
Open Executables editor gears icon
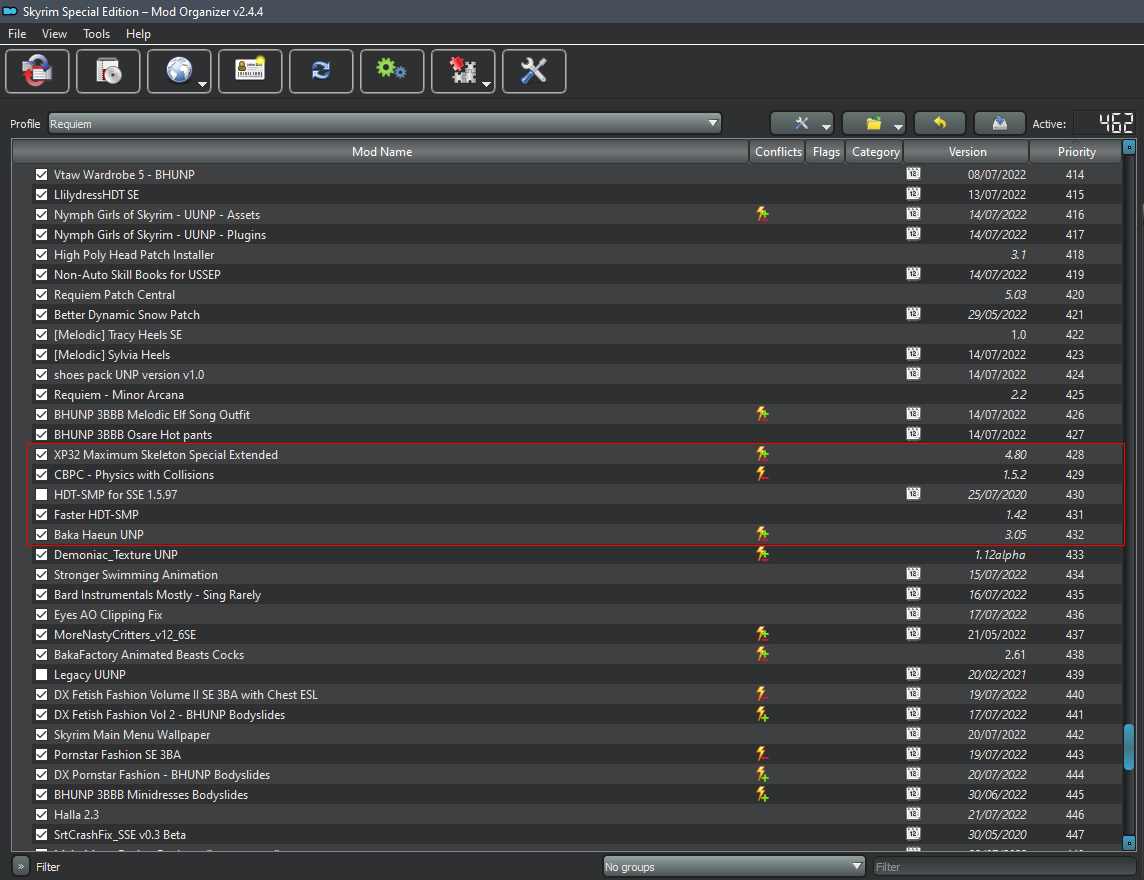[x=391, y=72]
